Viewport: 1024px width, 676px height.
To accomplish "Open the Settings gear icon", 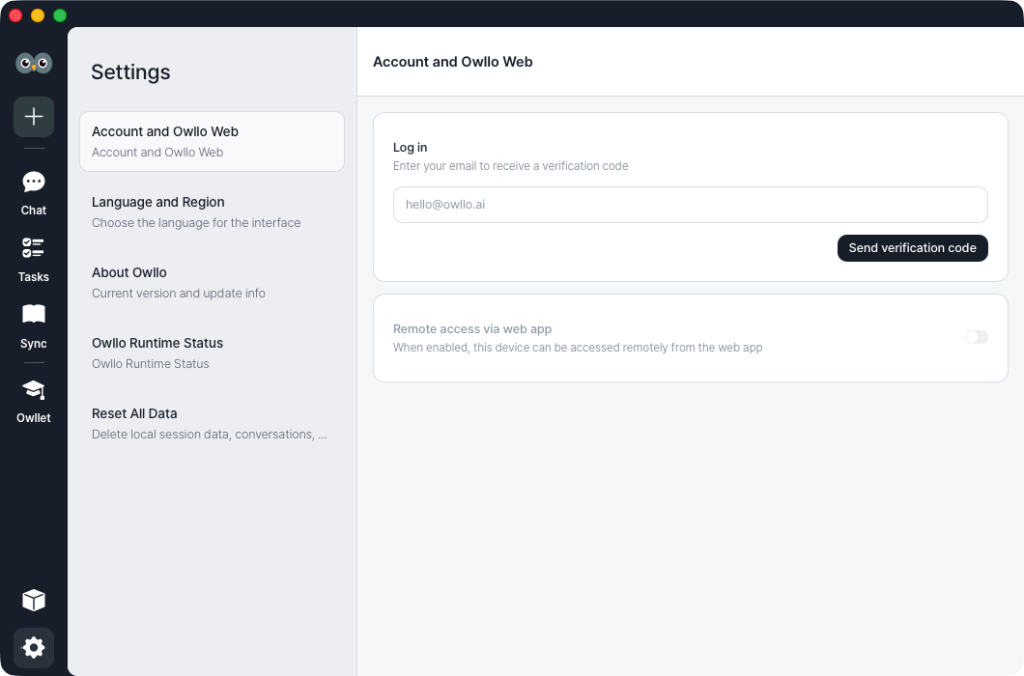I will tap(34, 648).
